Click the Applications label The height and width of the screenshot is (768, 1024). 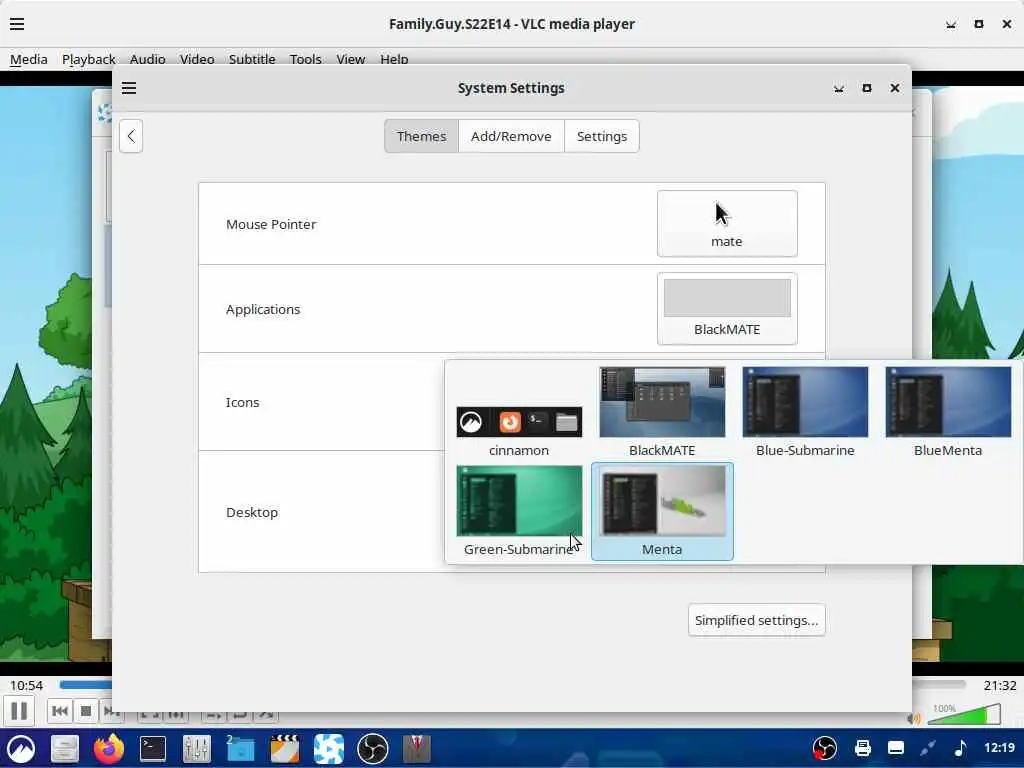point(263,309)
